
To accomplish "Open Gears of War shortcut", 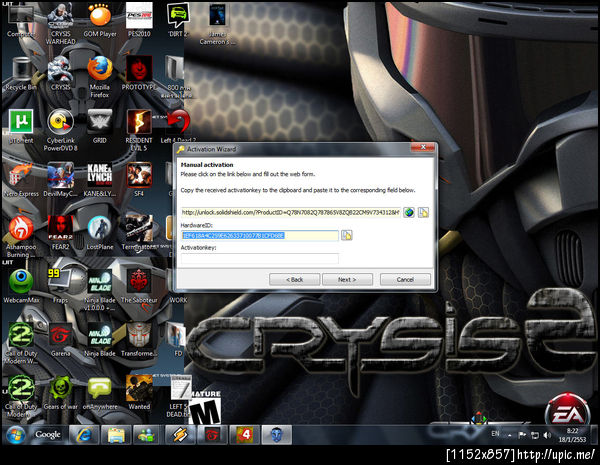I will coord(60,393).
